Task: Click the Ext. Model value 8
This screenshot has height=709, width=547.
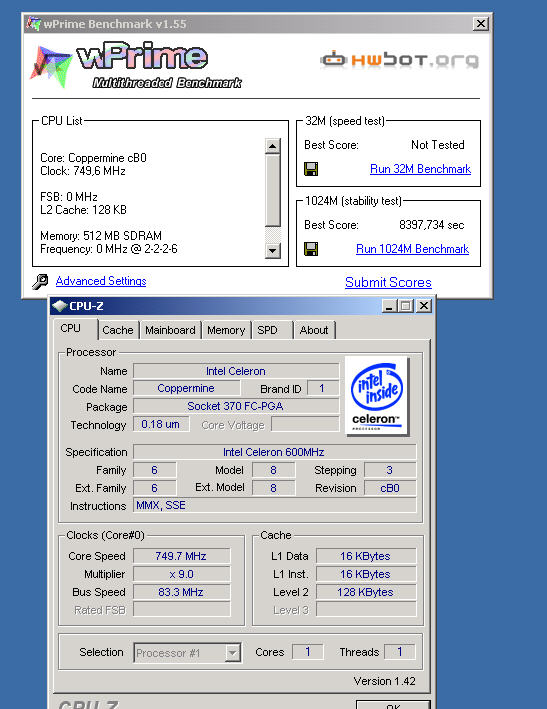Action: [274, 488]
